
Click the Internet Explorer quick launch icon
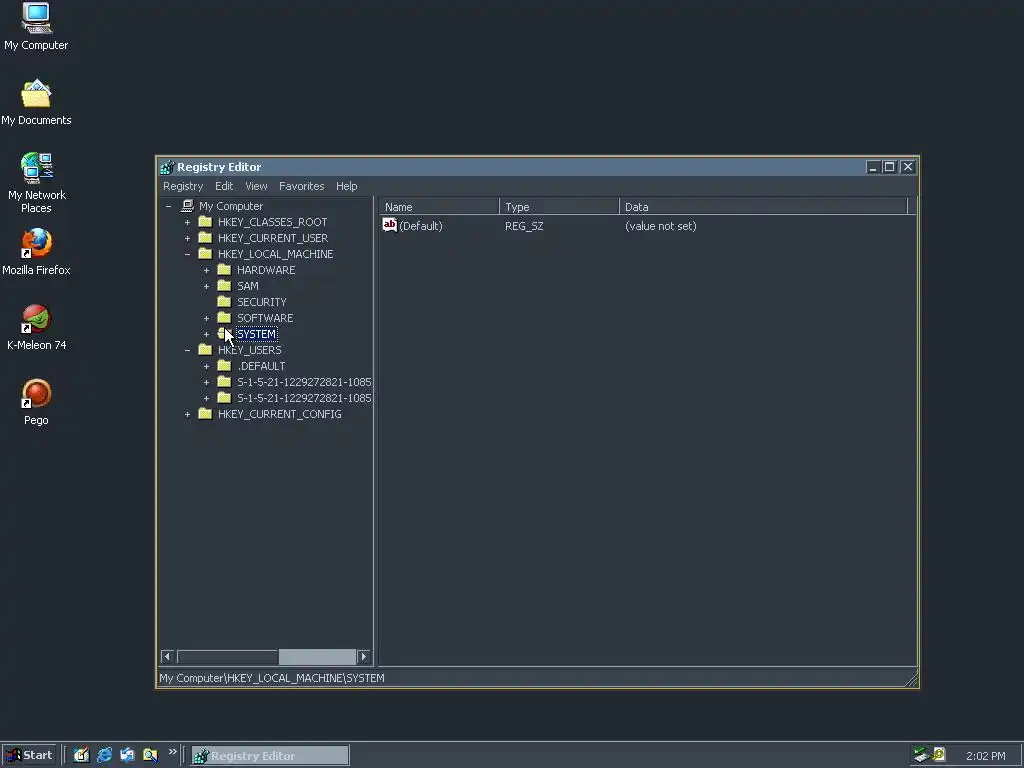[104, 755]
